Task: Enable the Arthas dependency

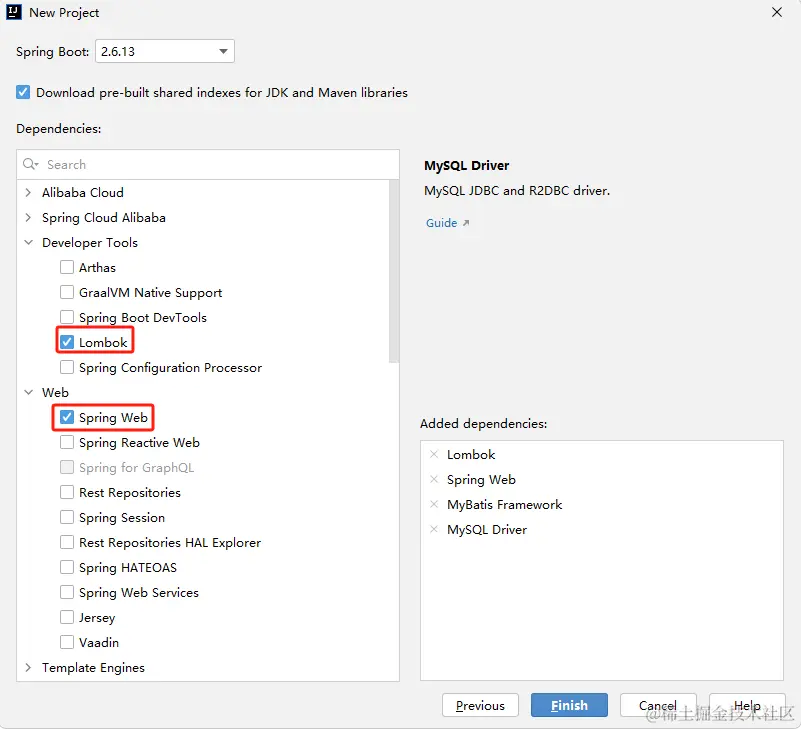Action: tap(67, 267)
